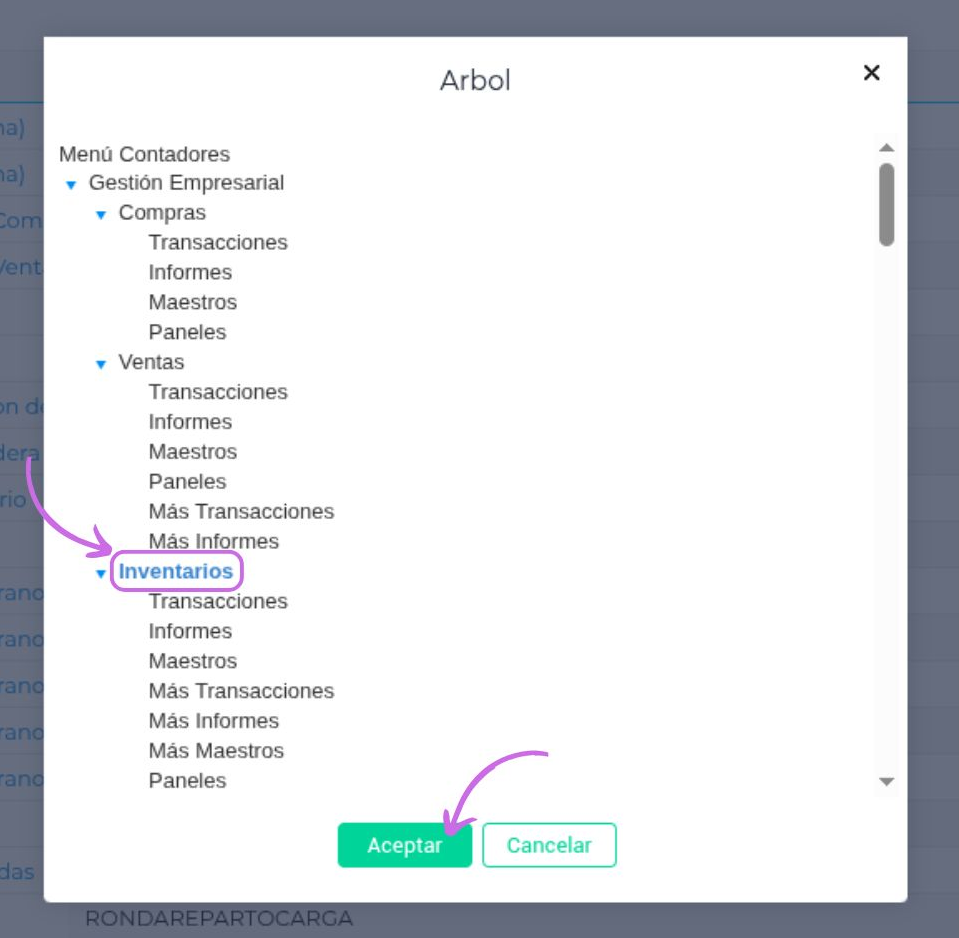Image resolution: width=959 pixels, height=938 pixels.
Task: Select the Gestión Empresarial node
Action: point(186,182)
